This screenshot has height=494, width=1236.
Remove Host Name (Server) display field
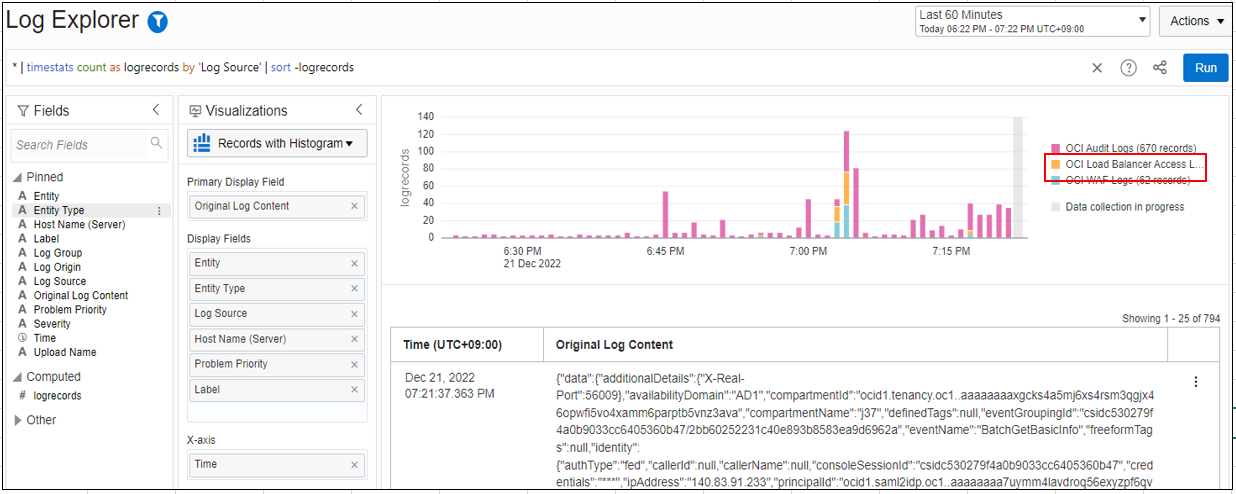click(354, 340)
